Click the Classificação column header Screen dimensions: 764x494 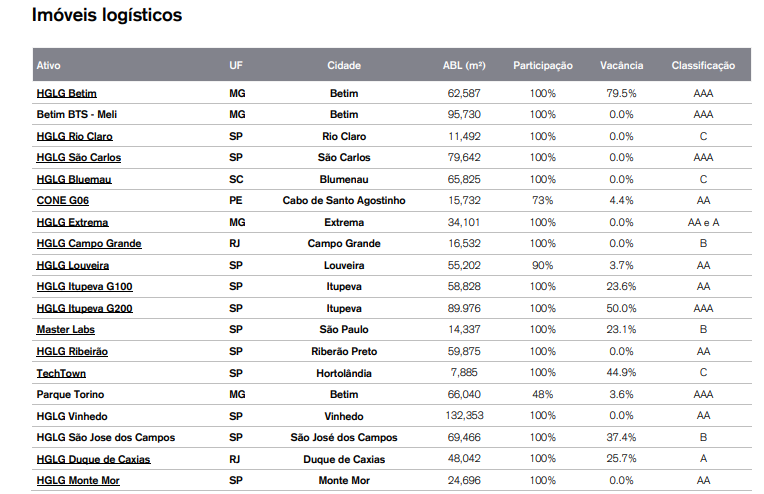tap(703, 66)
